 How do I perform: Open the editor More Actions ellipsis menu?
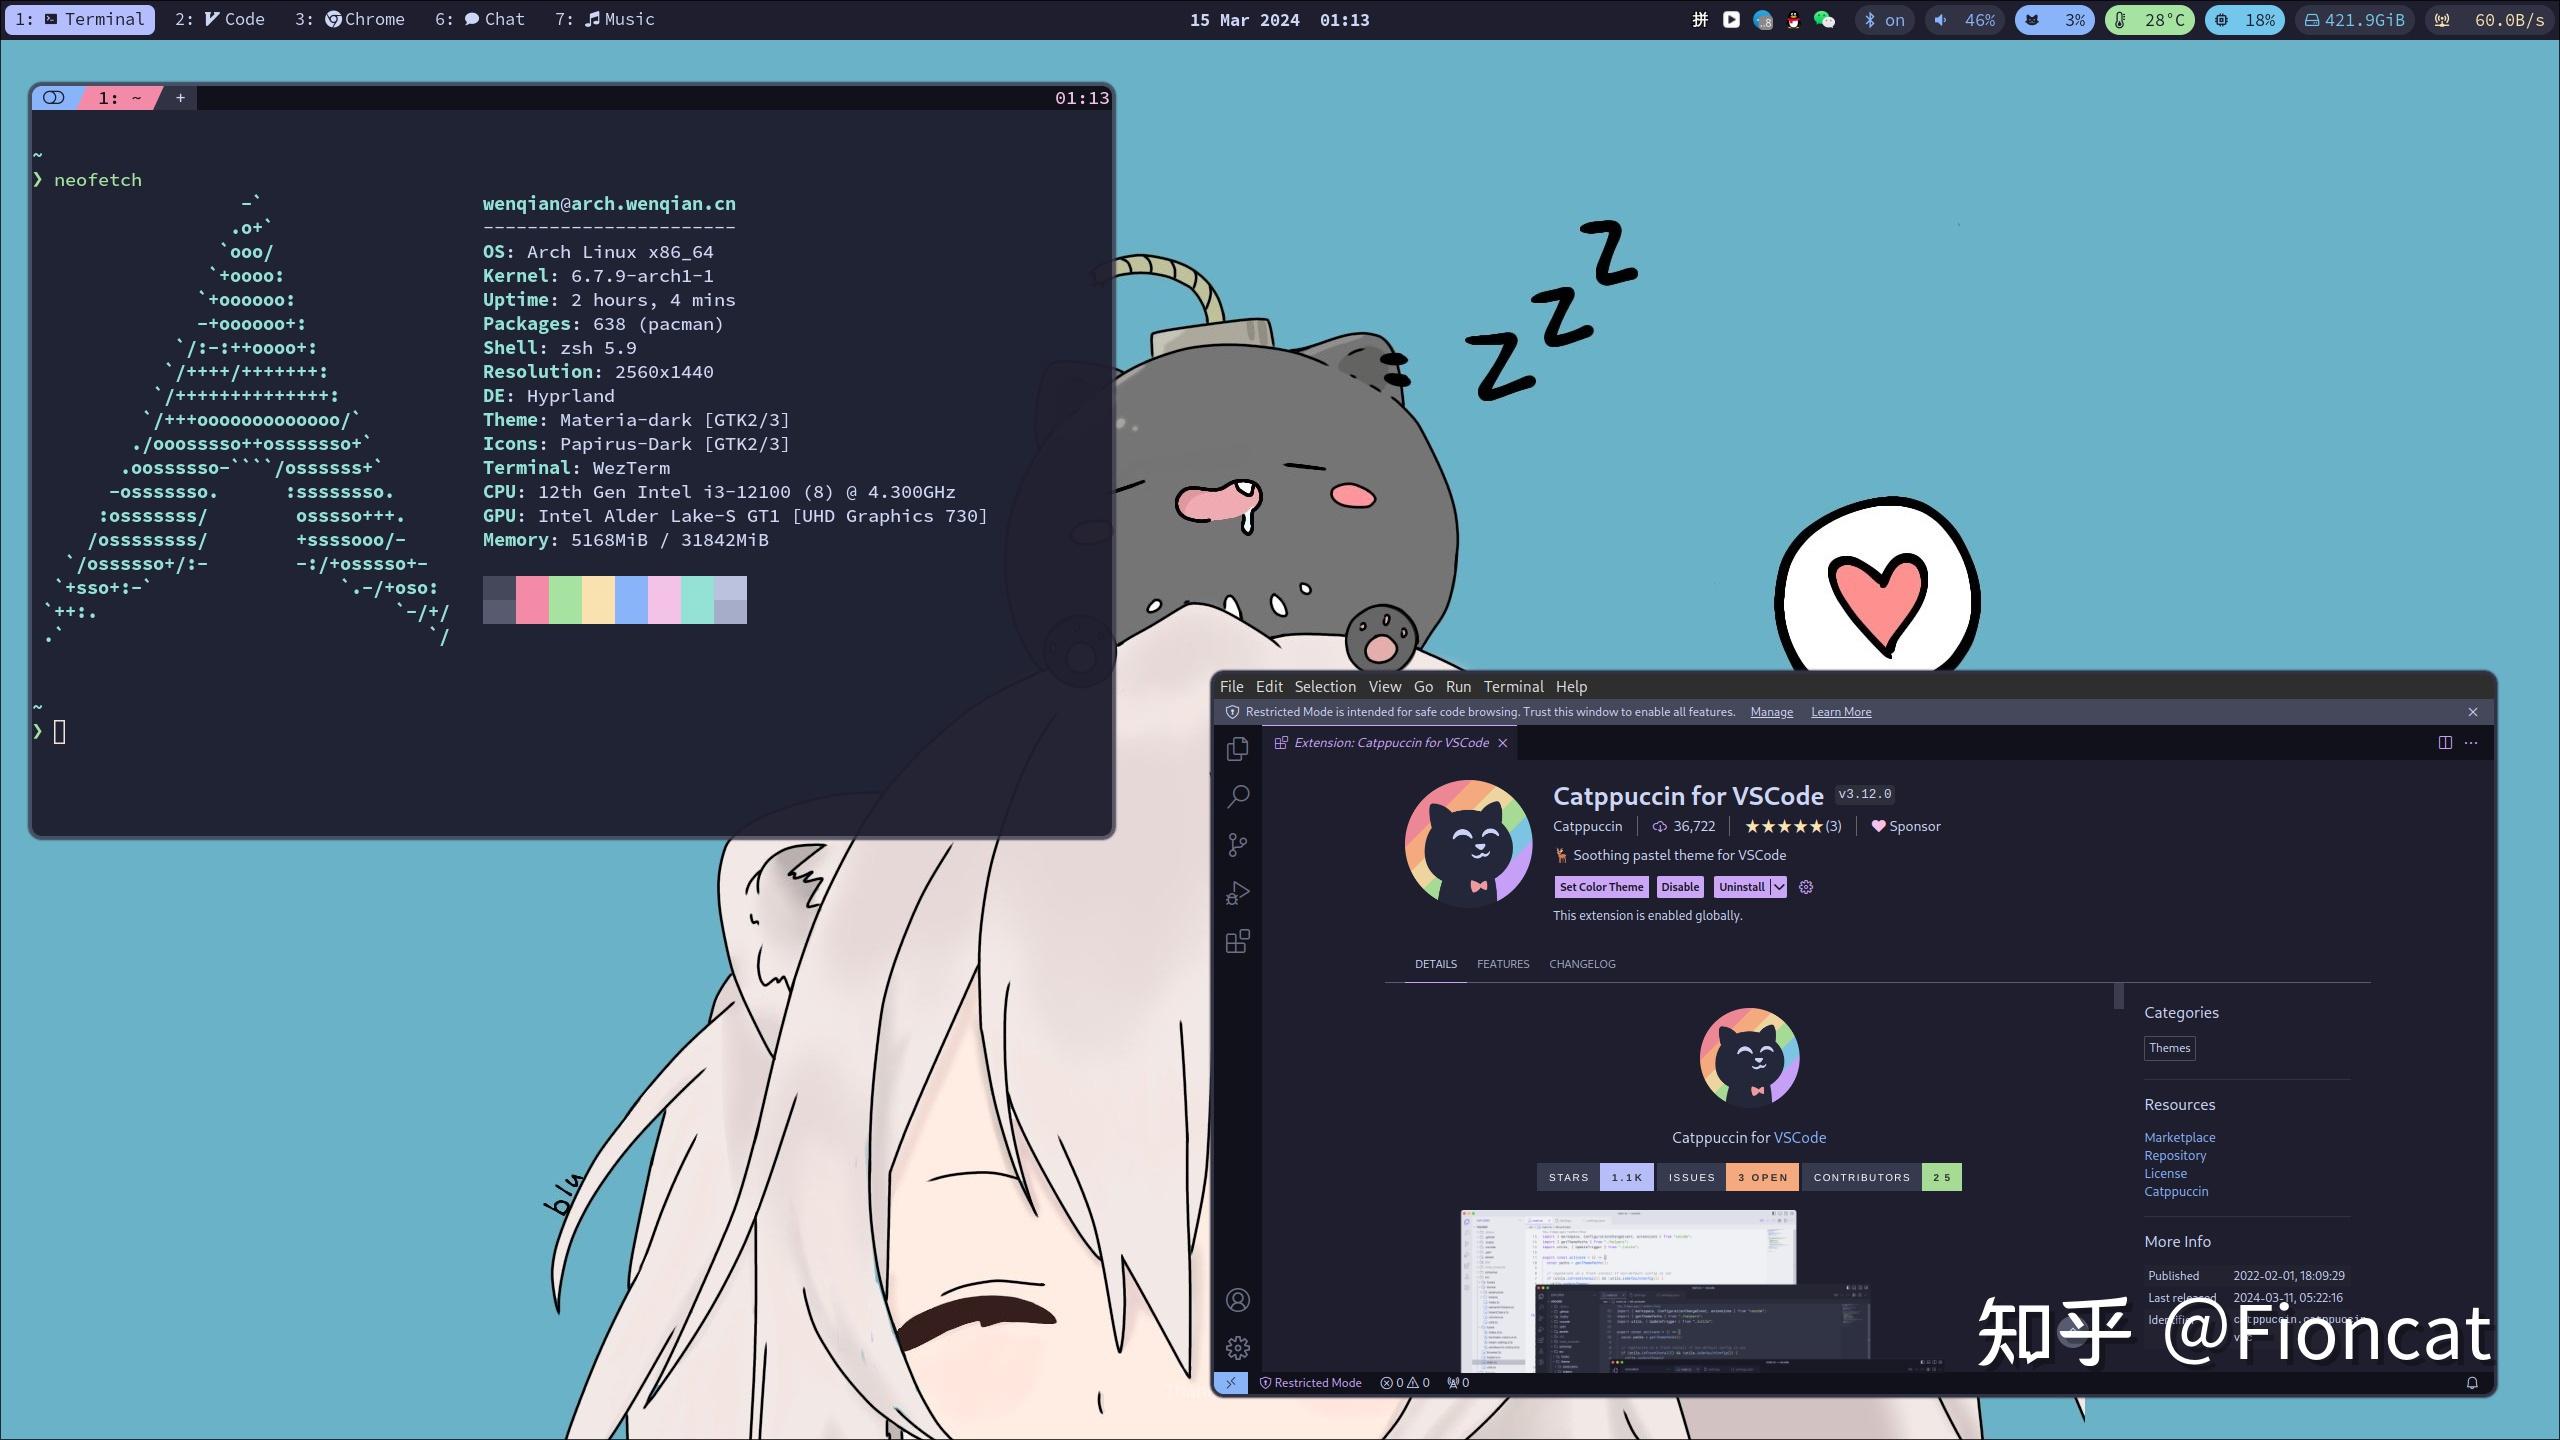(x=2472, y=742)
